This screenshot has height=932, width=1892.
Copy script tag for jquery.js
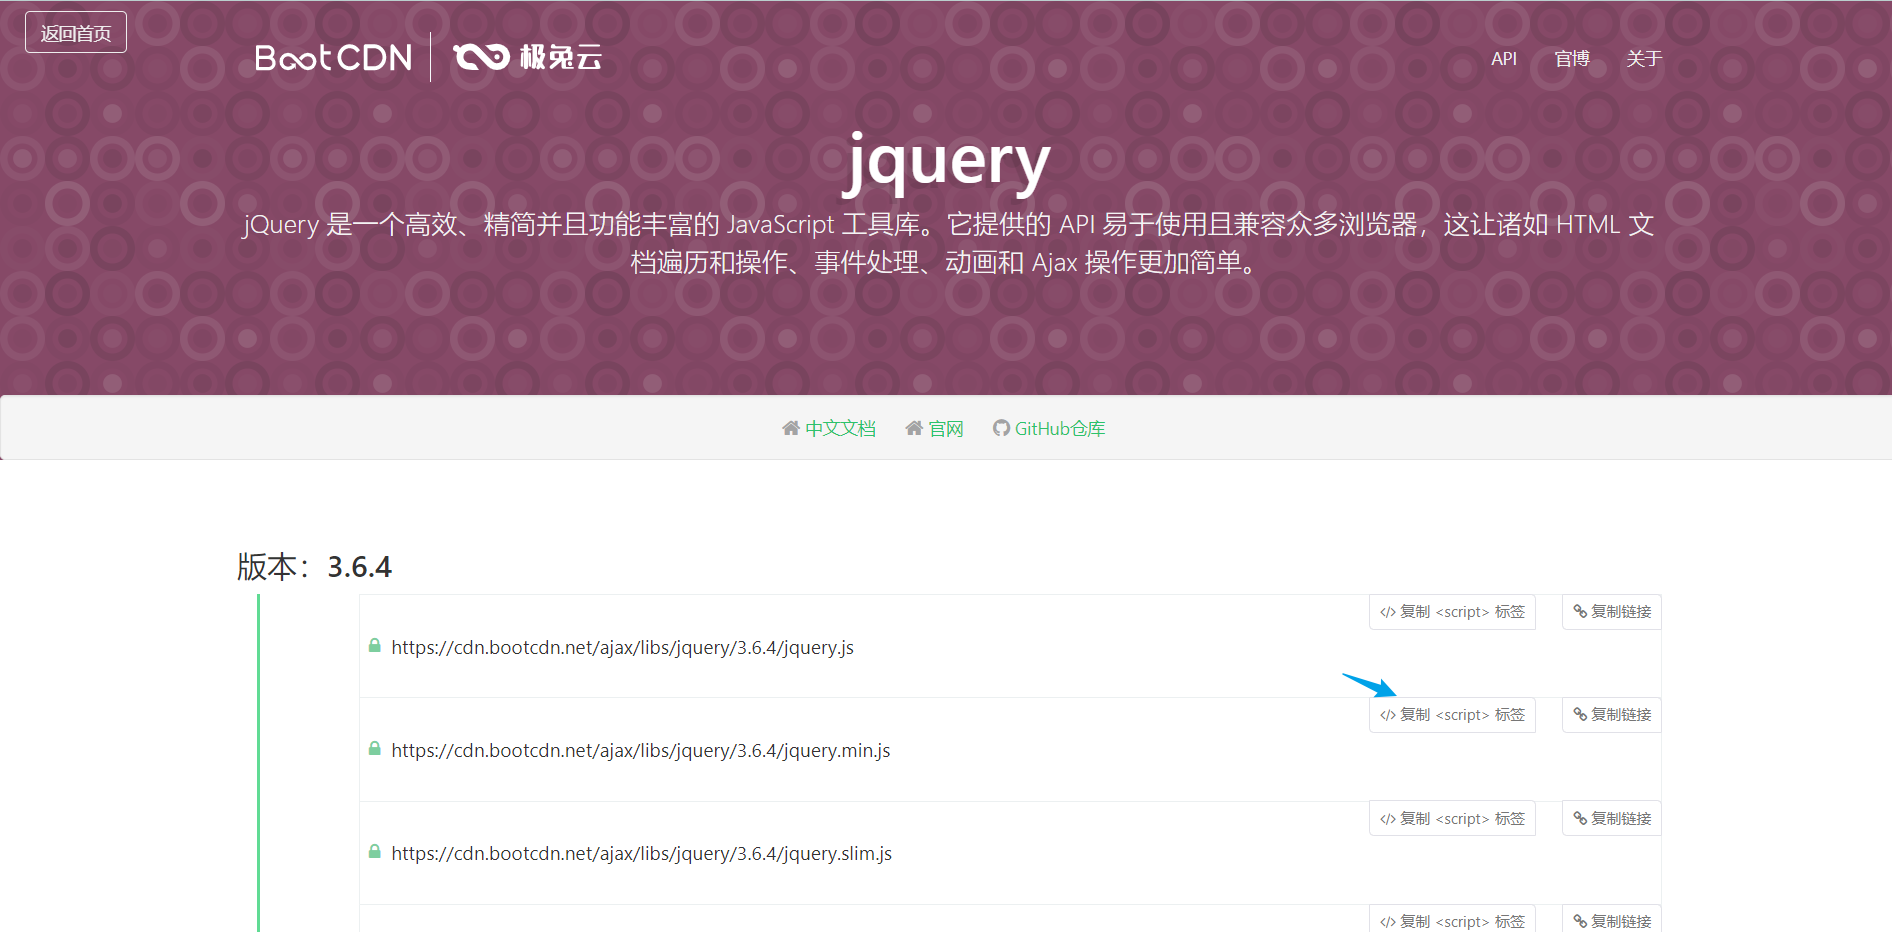coord(1452,612)
